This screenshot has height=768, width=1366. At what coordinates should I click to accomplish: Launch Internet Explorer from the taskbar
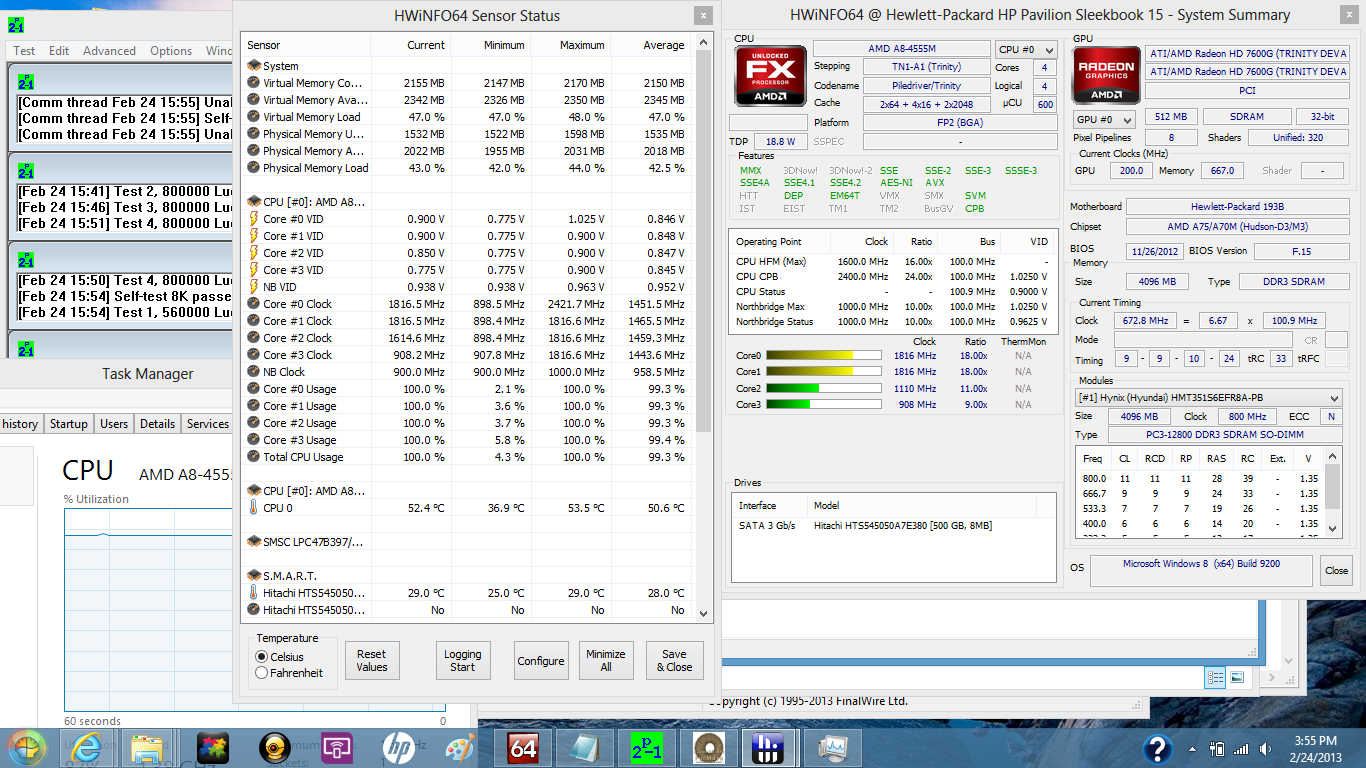(88, 747)
